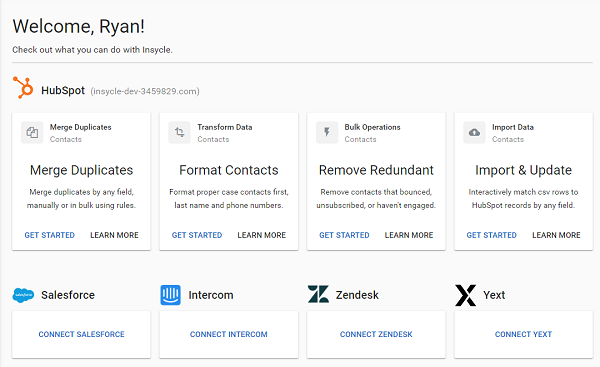Click the Import Data cloud icon
This screenshot has height=367, width=600.
474,132
